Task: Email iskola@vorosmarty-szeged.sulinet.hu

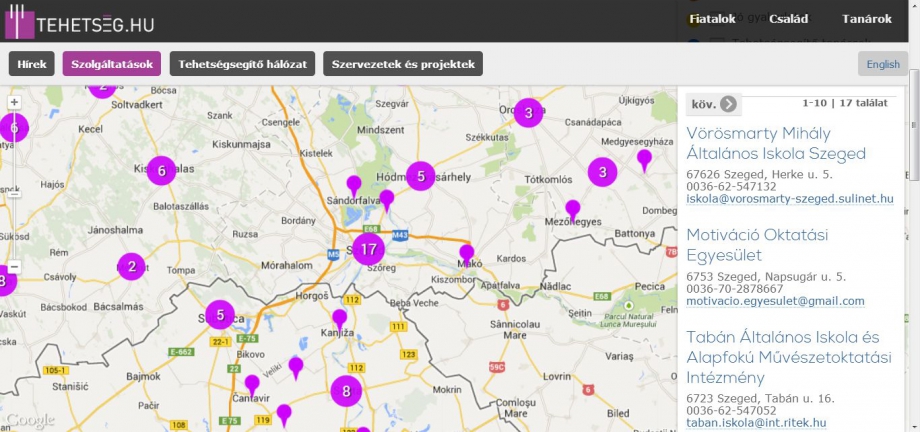Action: pyautogui.click(x=790, y=199)
